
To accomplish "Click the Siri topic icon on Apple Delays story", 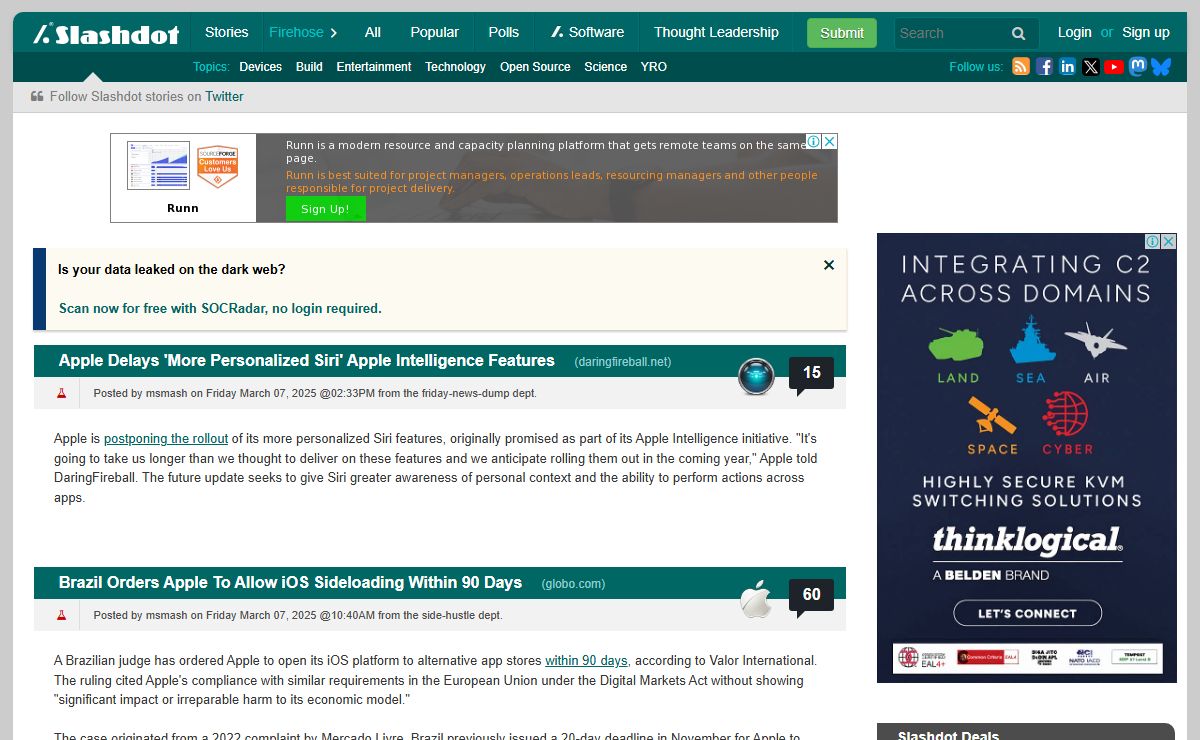I will coord(756,376).
